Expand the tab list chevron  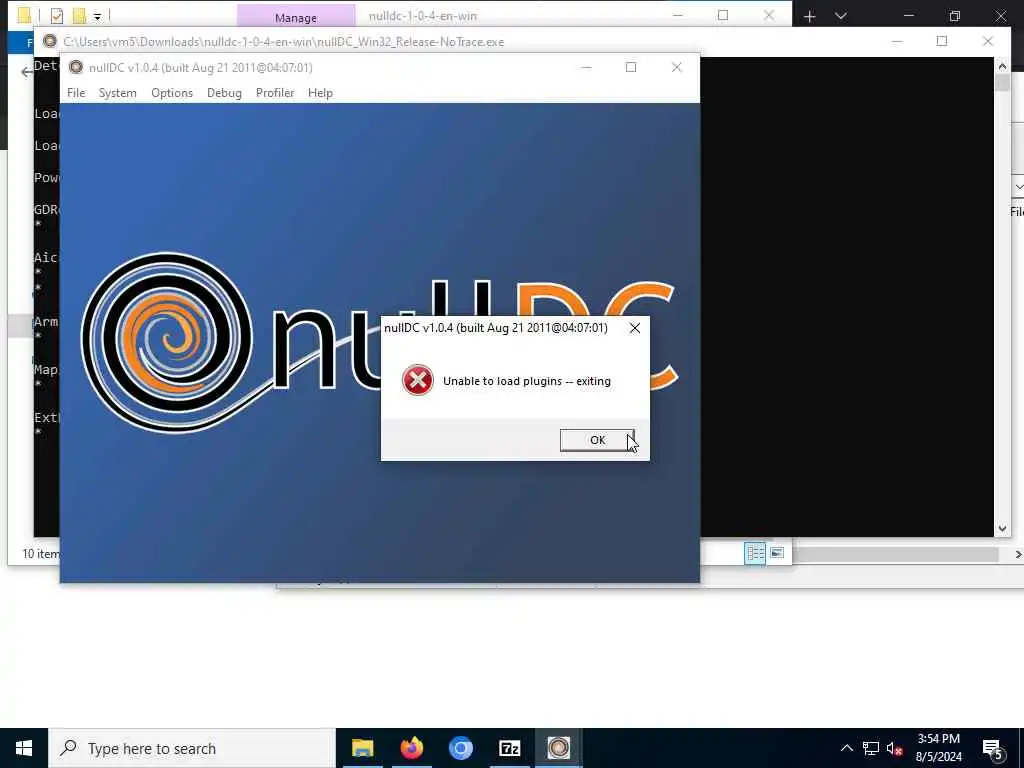[x=840, y=16]
